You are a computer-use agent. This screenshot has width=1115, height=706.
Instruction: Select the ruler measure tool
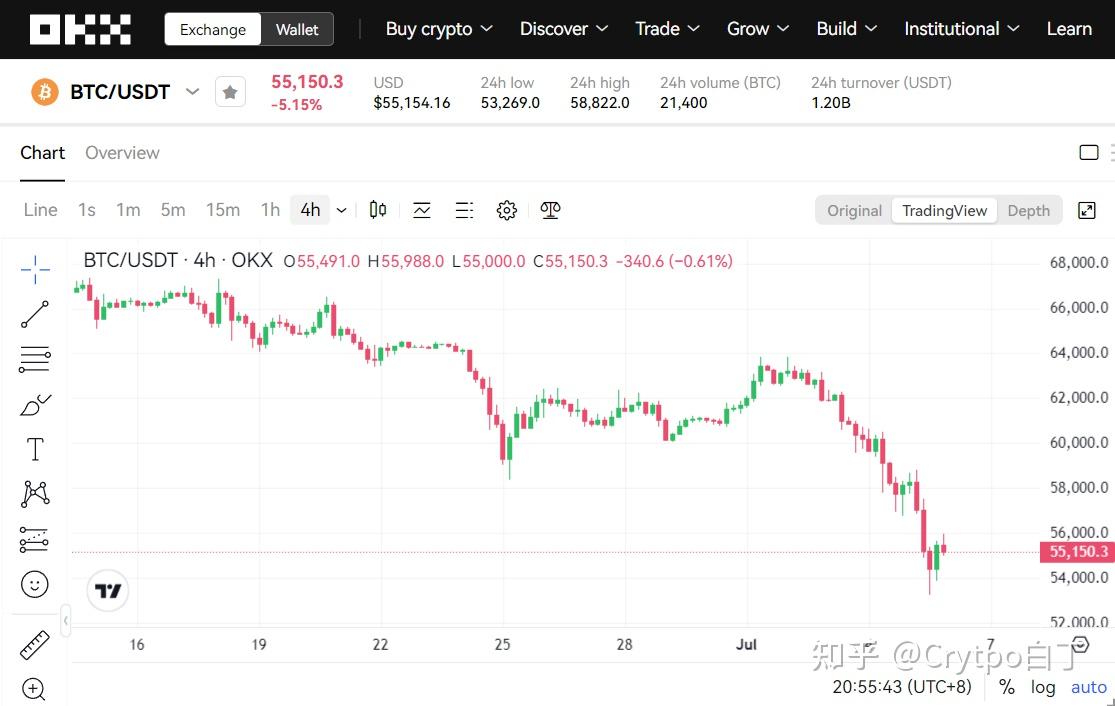[x=35, y=645]
